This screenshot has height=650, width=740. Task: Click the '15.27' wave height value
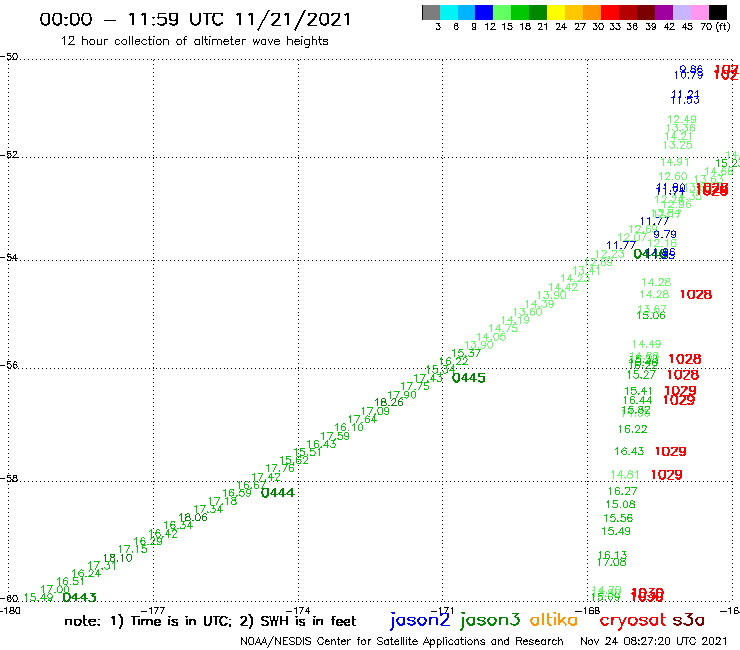click(x=641, y=375)
